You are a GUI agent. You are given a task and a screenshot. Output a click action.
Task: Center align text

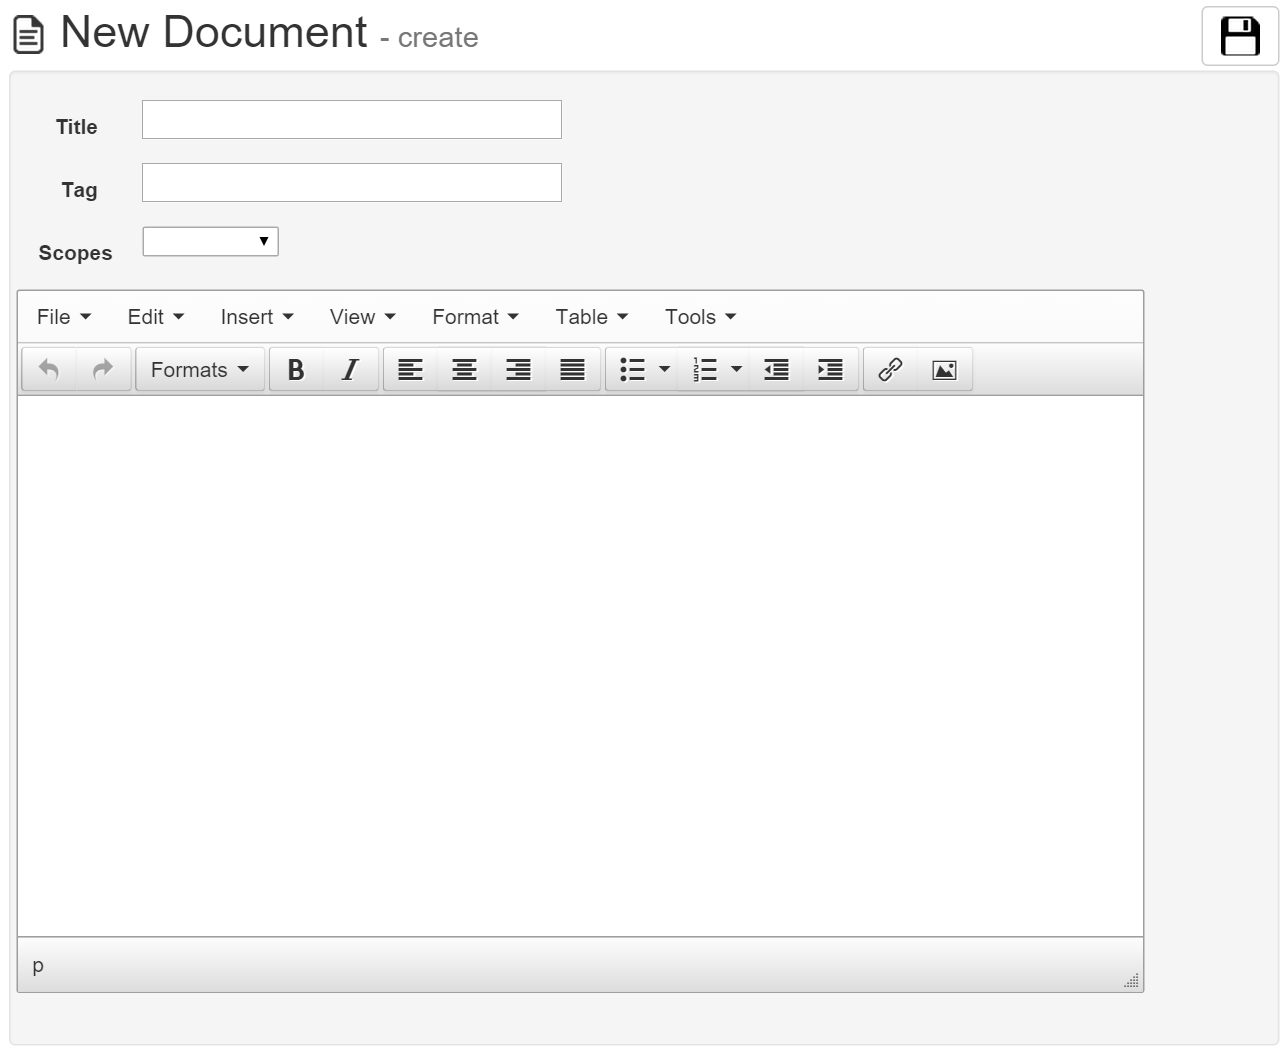click(x=464, y=370)
